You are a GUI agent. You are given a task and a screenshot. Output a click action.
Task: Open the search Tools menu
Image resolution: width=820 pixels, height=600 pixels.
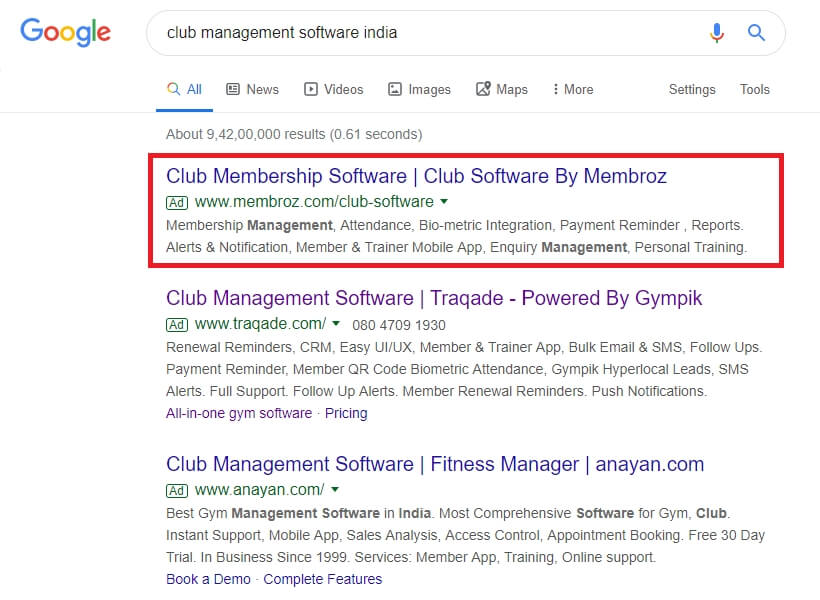755,89
